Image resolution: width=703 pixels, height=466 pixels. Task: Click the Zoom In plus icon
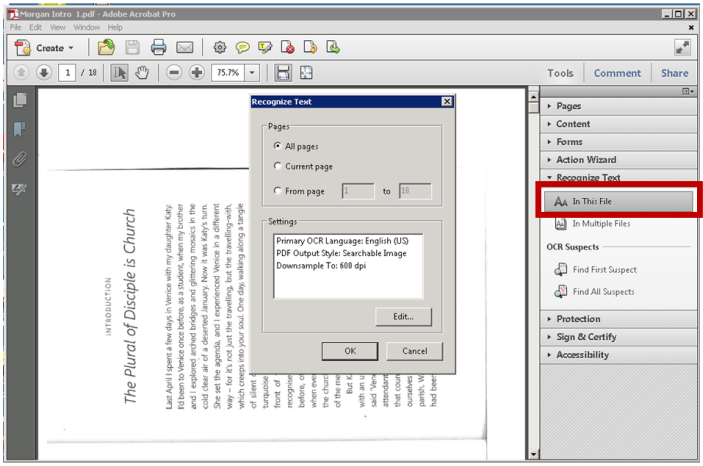[196, 73]
